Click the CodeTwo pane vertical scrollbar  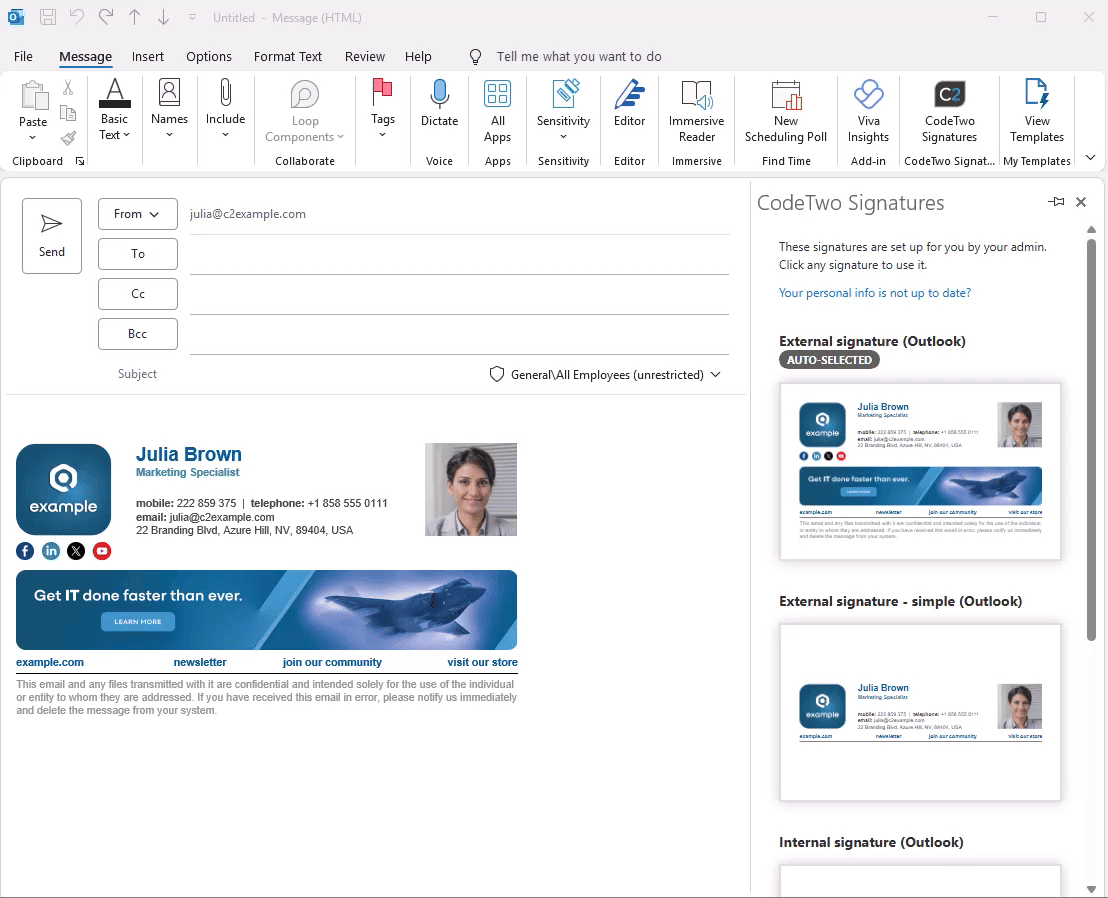[x=1091, y=439]
